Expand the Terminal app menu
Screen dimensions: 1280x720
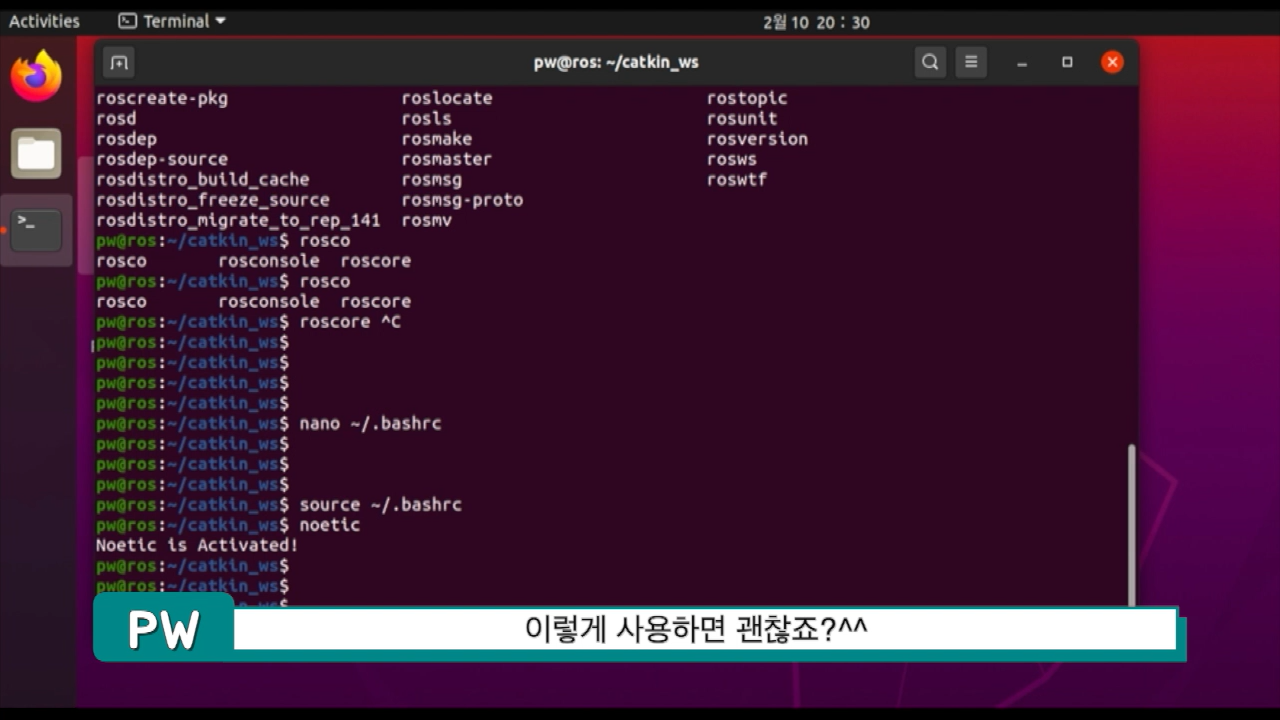(172, 21)
